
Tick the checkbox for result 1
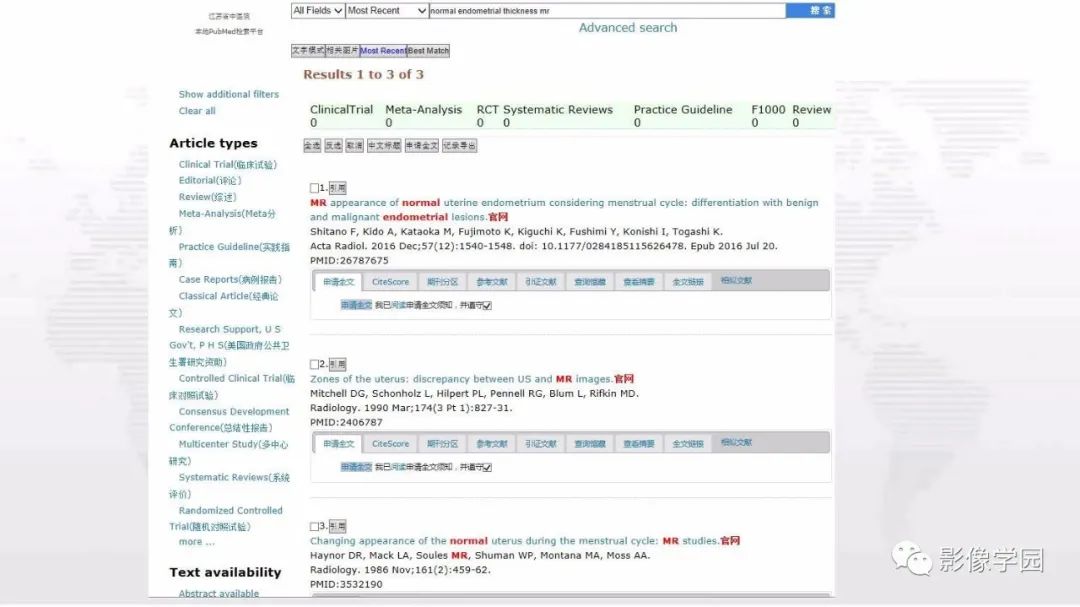(x=314, y=188)
